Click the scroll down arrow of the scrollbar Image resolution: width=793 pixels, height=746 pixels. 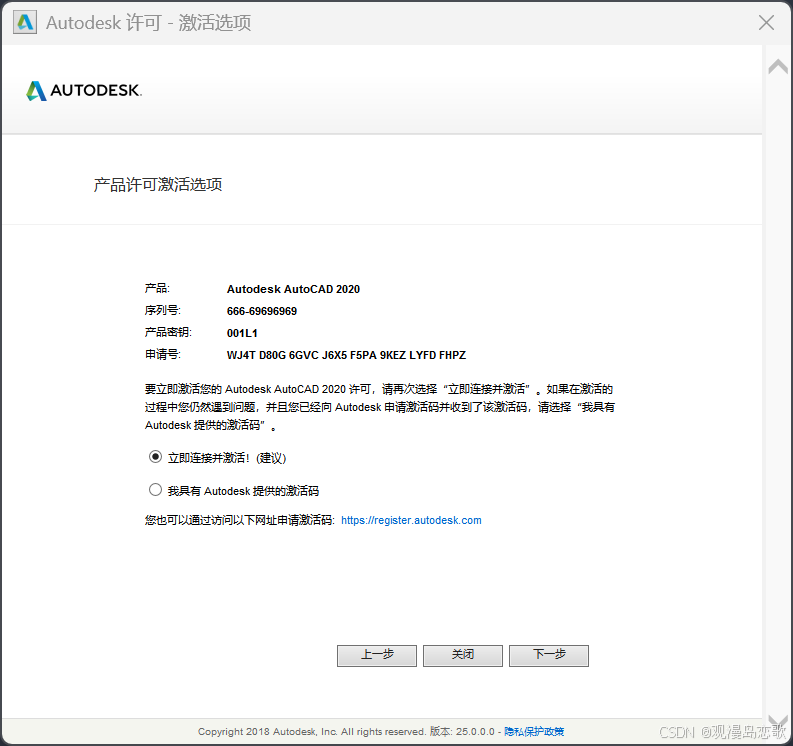778,720
